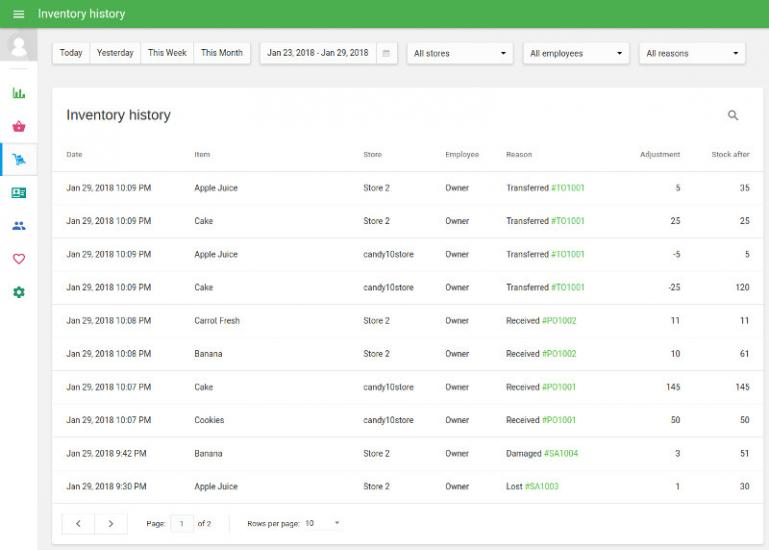769x550 pixels.
Task: Open the calendar date picker icon
Action: click(x=386, y=53)
